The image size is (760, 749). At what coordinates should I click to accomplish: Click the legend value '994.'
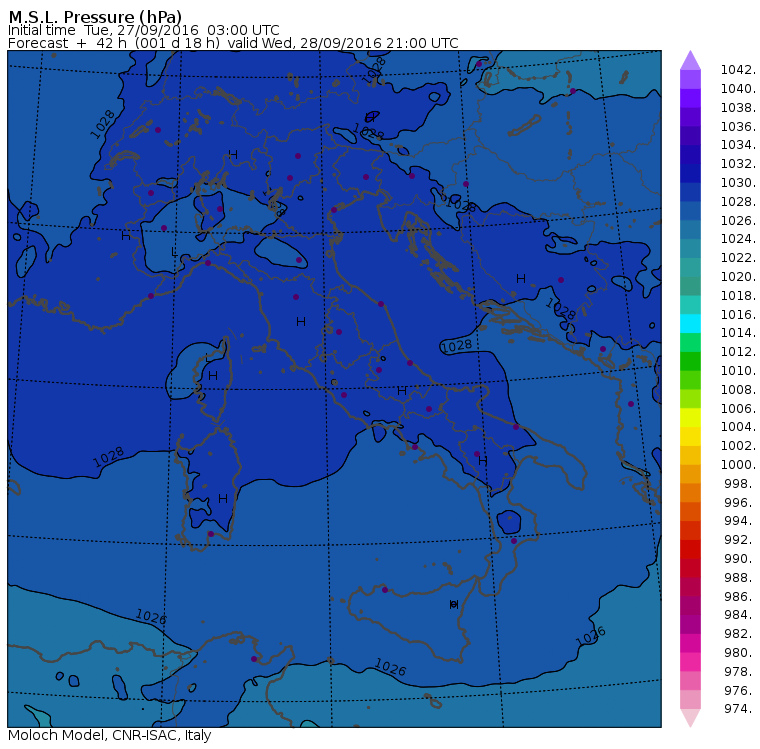point(740,521)
